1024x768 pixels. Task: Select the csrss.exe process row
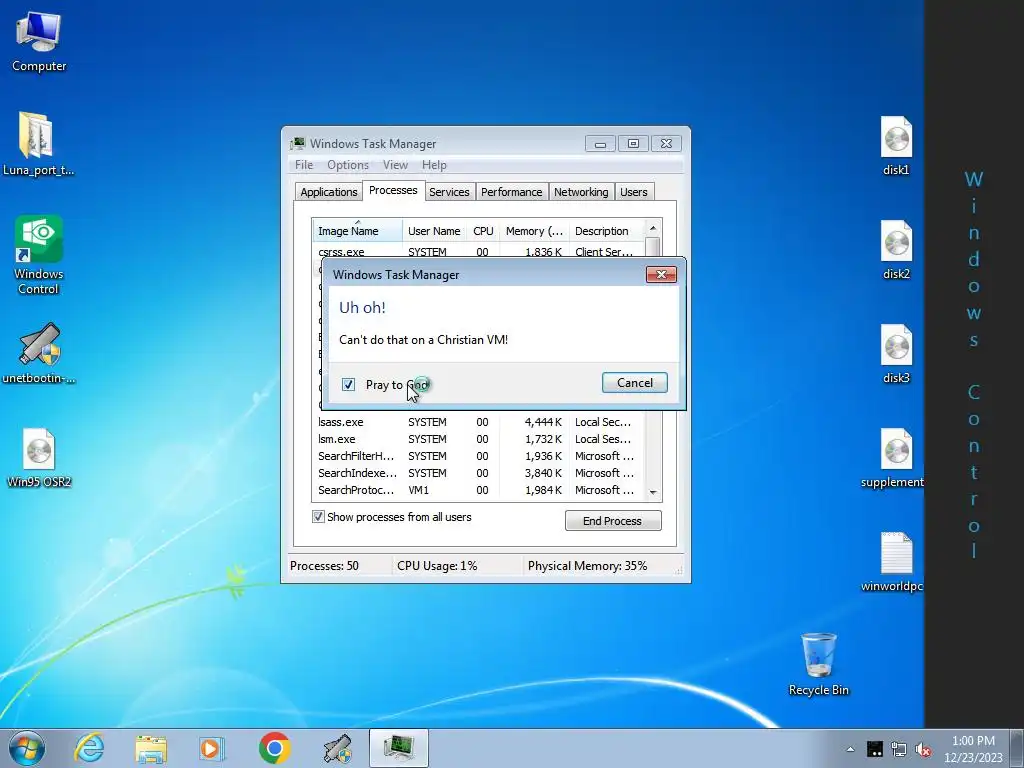tap(478, 251)
